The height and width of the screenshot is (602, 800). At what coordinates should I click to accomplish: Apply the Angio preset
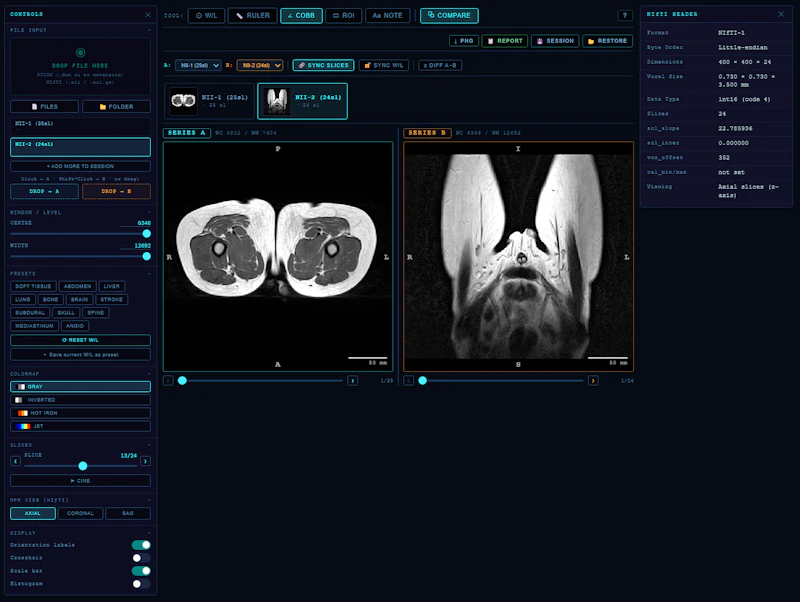coord(74,326)
